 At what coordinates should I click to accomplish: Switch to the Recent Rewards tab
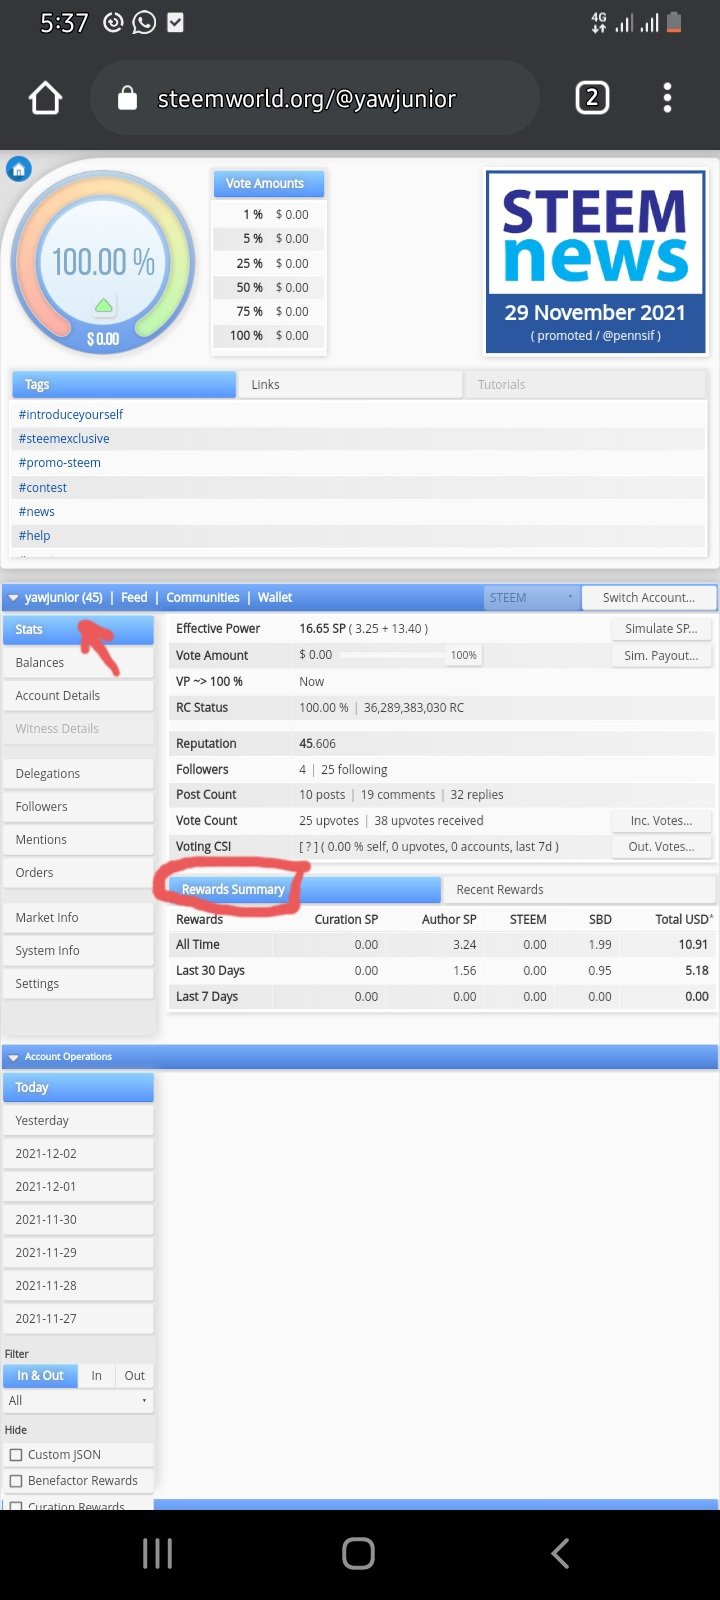[579, 889]
